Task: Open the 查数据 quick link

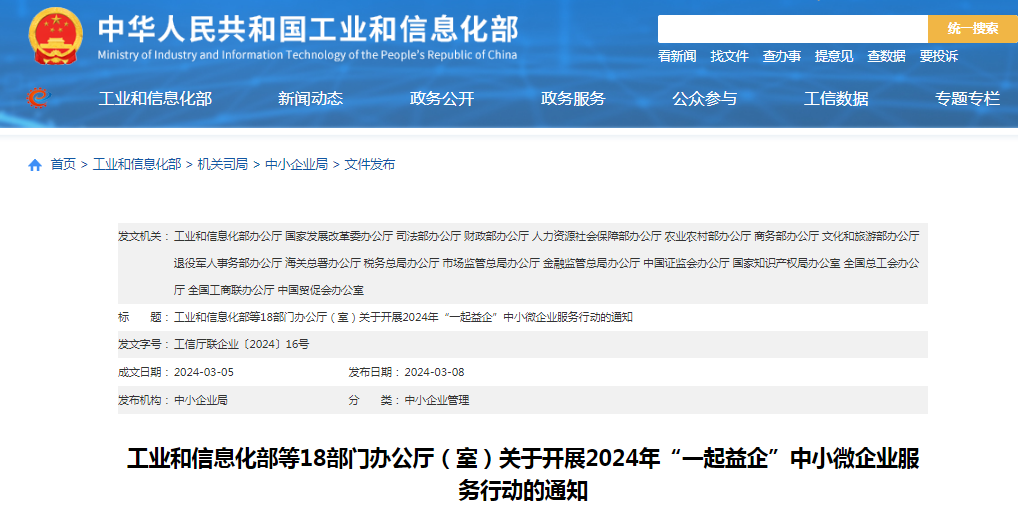Action: point(886,56)
